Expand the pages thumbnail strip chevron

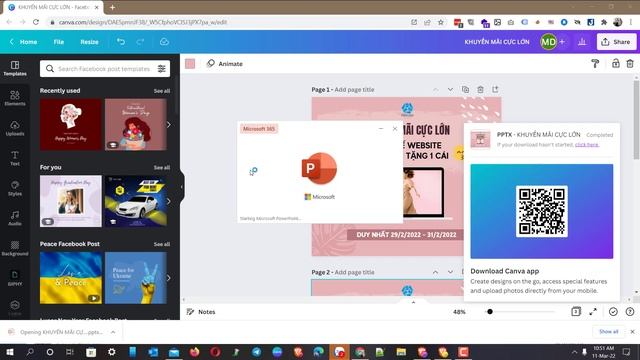413,302
